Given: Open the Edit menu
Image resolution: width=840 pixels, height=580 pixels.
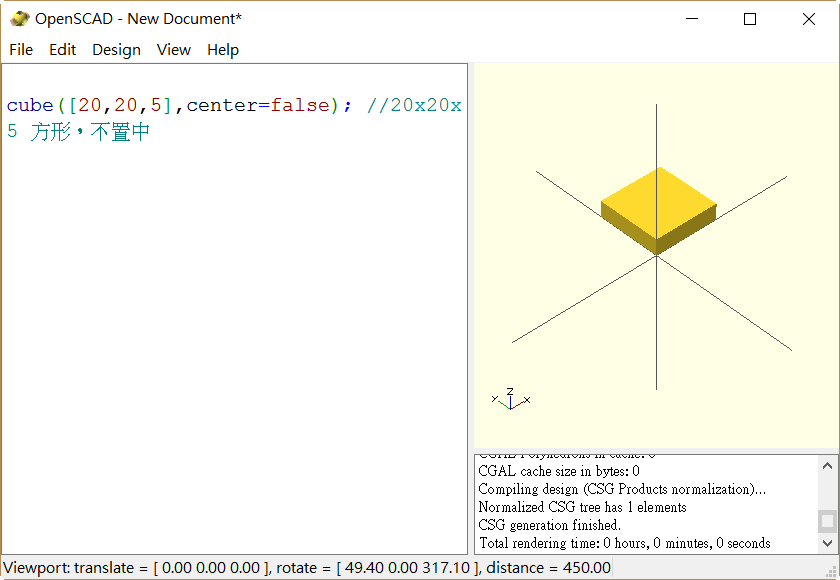Looking at the screenshot, I should (62, 50).
